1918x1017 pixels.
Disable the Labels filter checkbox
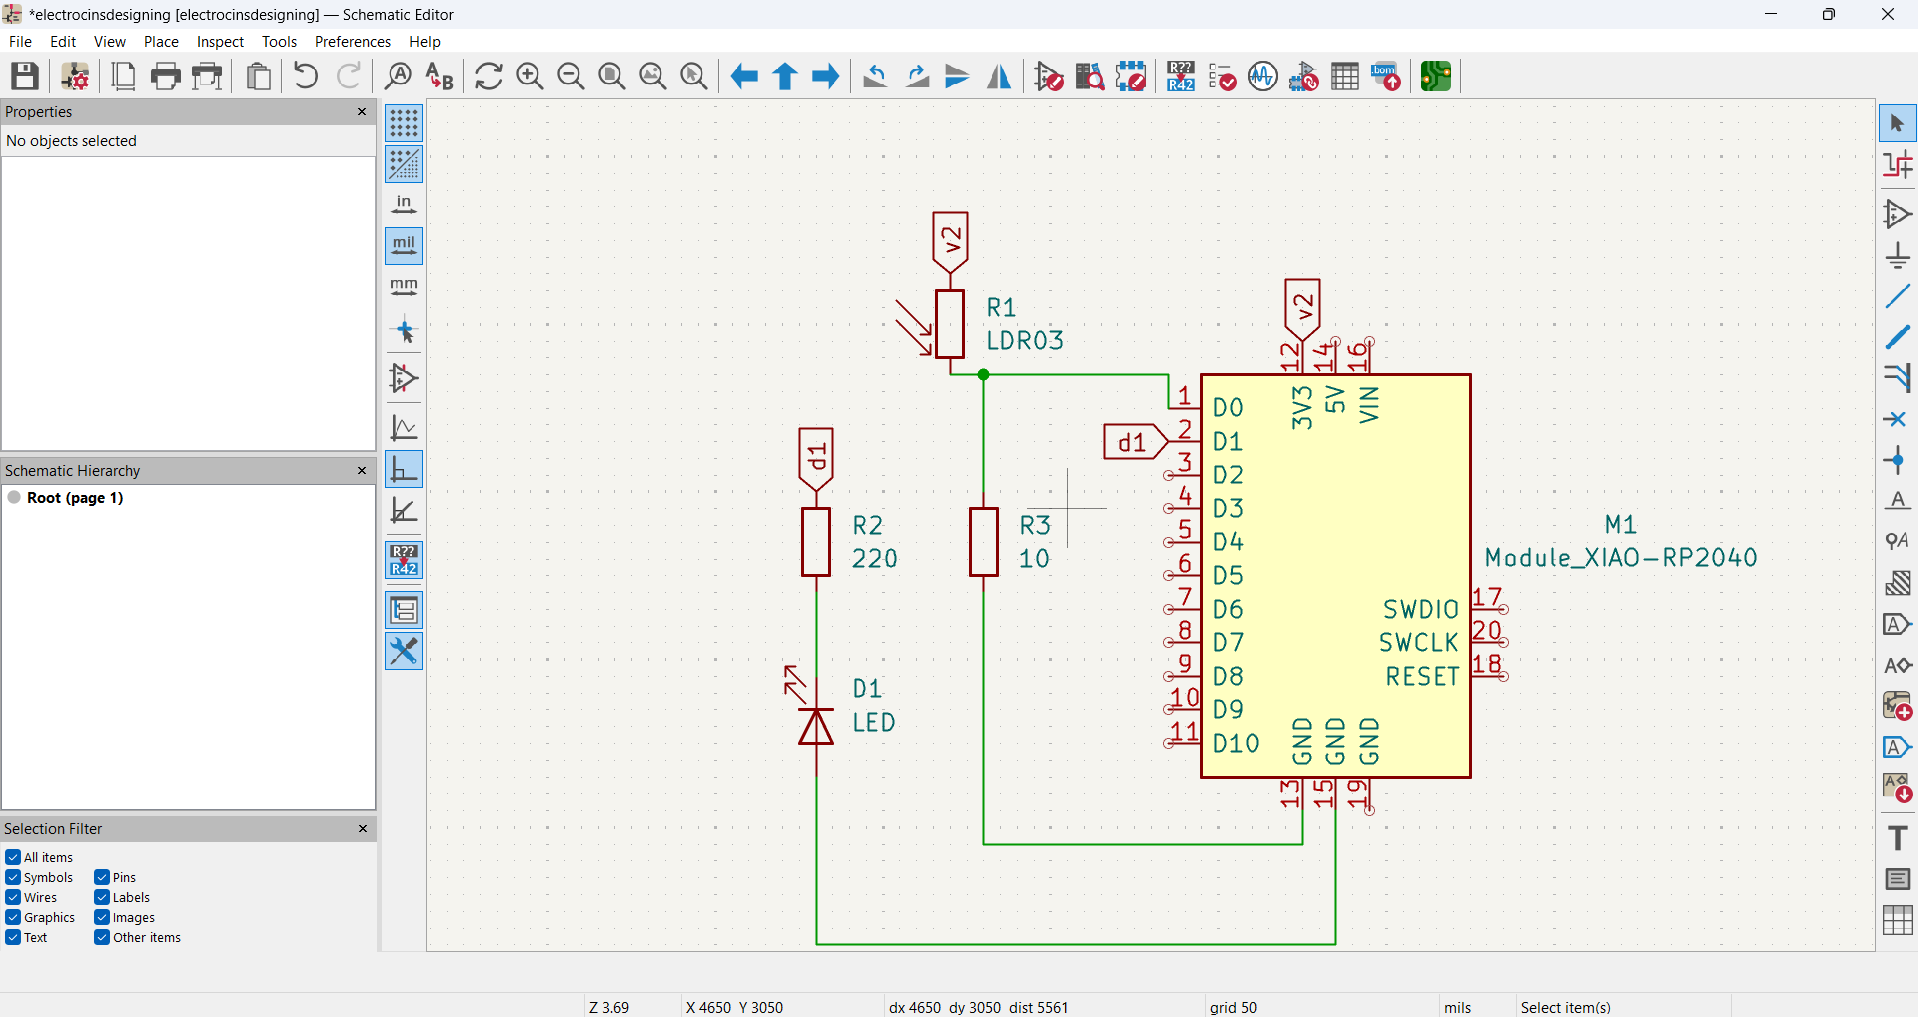pyautogui.click(x=102, y=897)
